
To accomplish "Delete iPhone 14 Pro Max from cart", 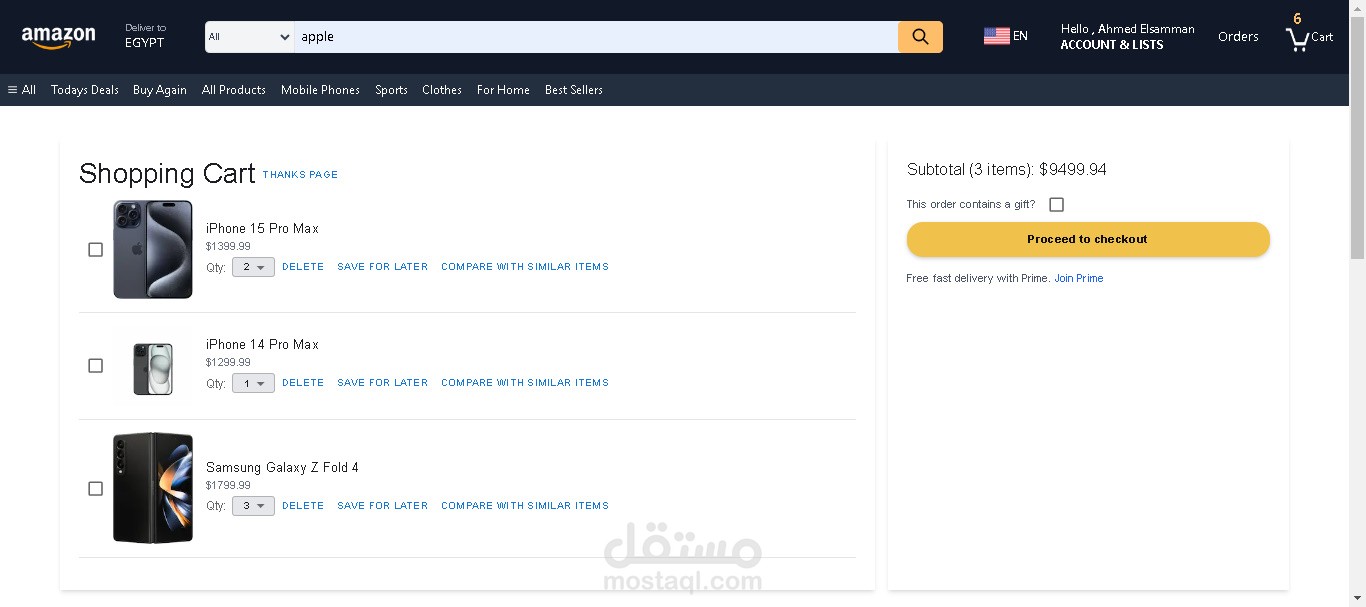I will pos(303,383).
